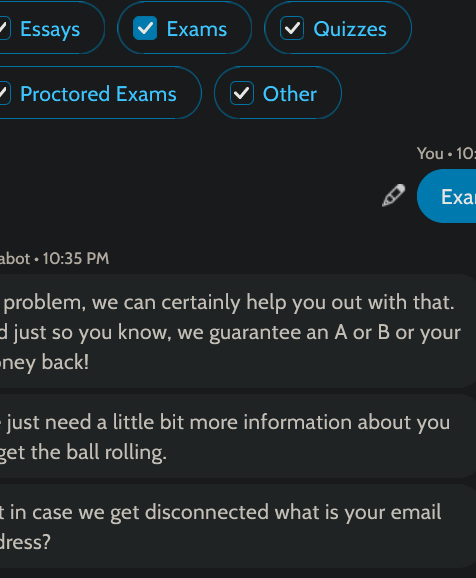476x578 pixels.
Task: Click the message guaranteeing an A or B
Action: 238,331
